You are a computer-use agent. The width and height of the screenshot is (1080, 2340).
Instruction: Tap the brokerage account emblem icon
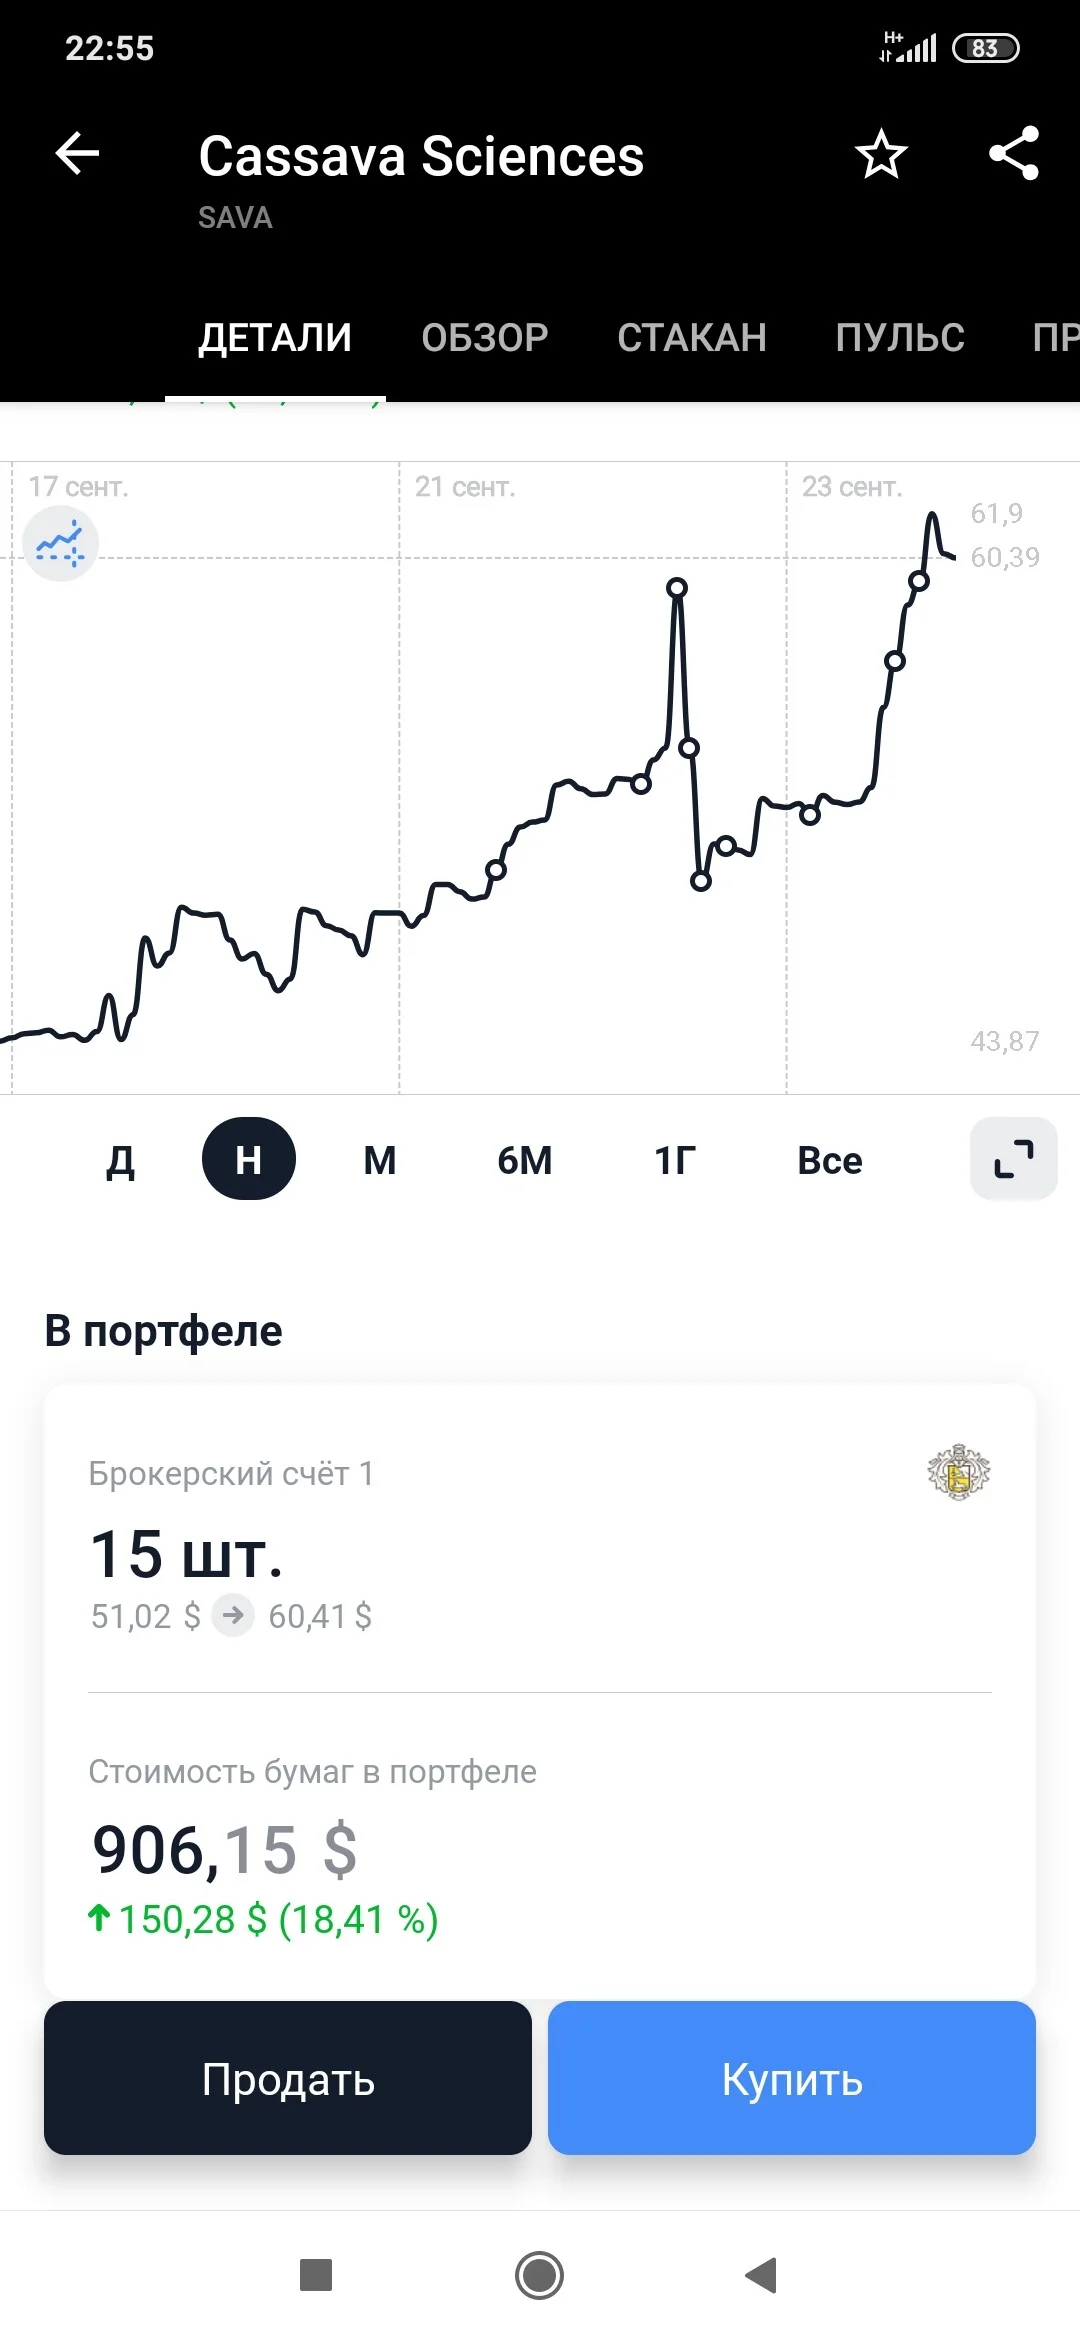click(x=959, y=1472)
